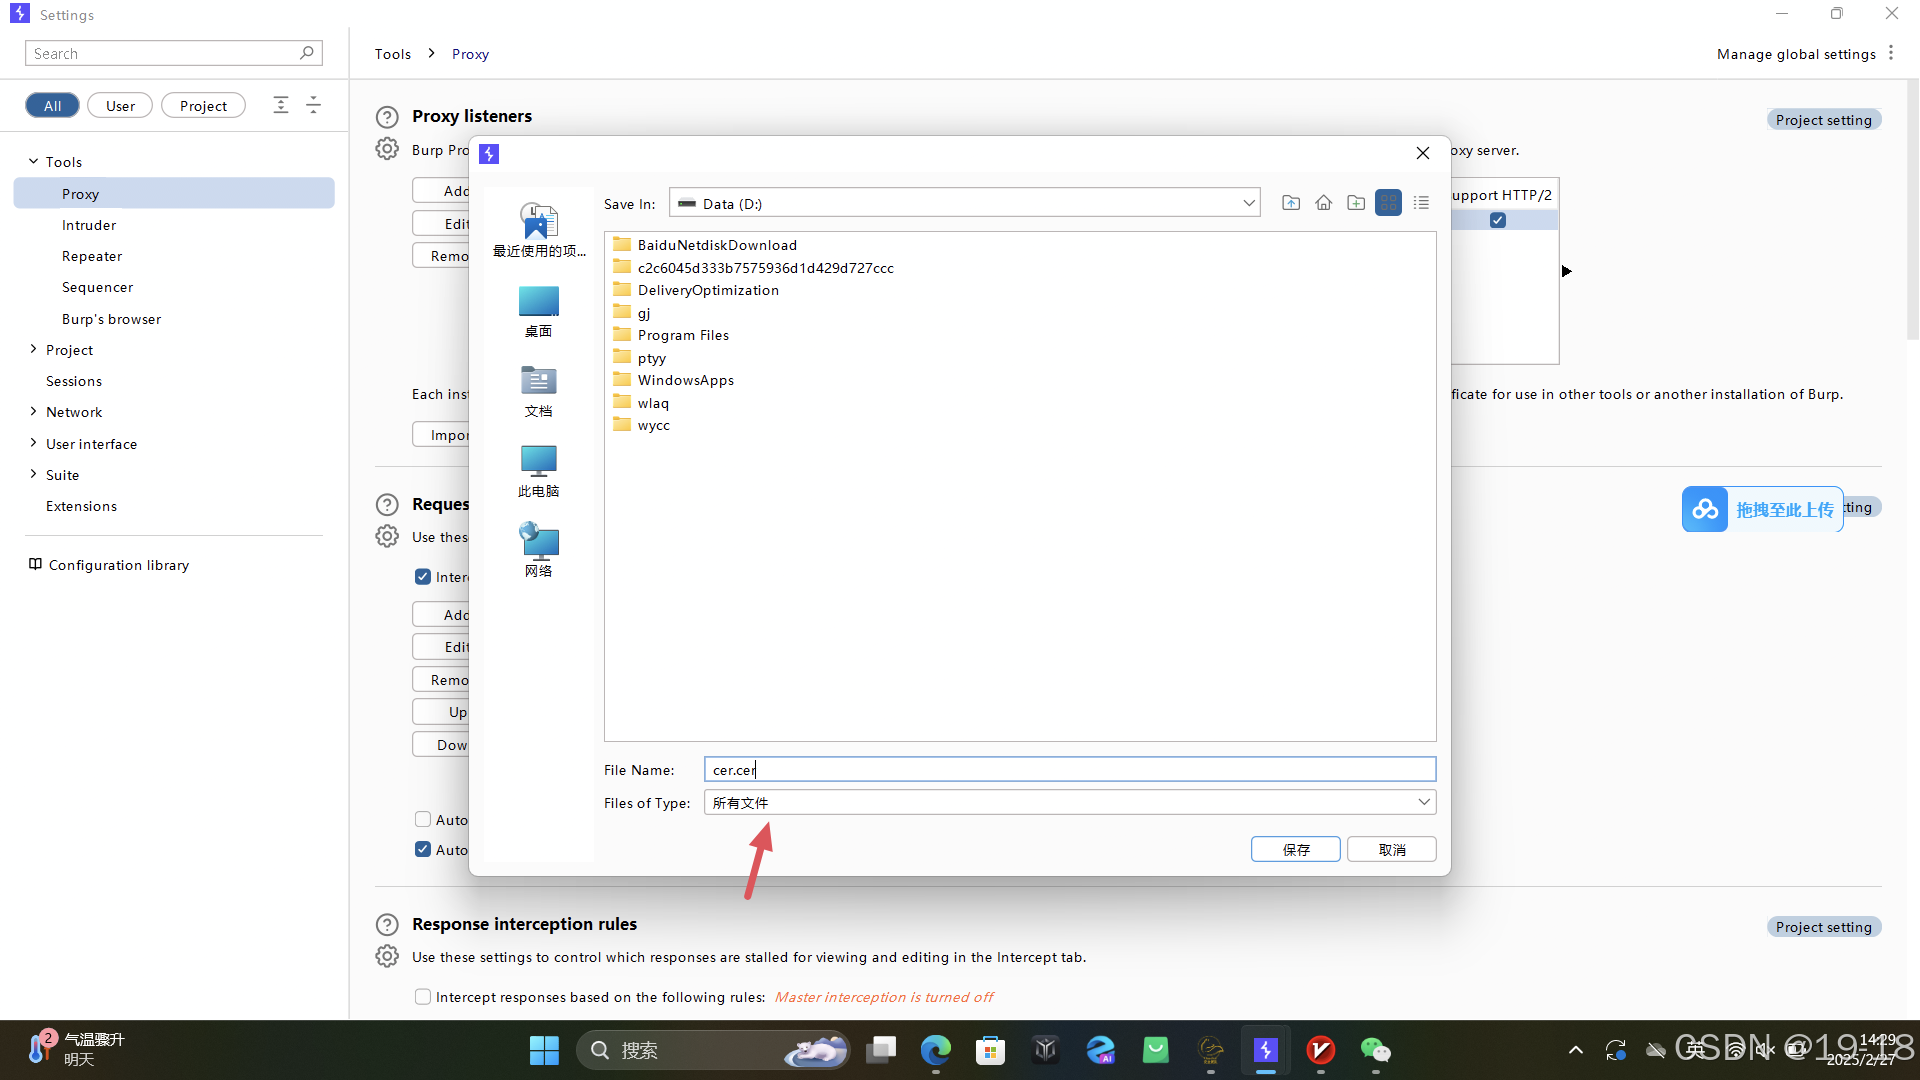
Task: Switch to Details list view icon
Action: [1421, 203]
